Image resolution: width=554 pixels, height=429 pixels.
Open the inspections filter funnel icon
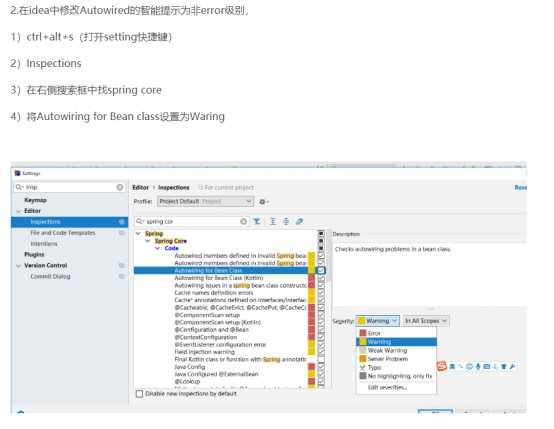[x=257, y=221]
